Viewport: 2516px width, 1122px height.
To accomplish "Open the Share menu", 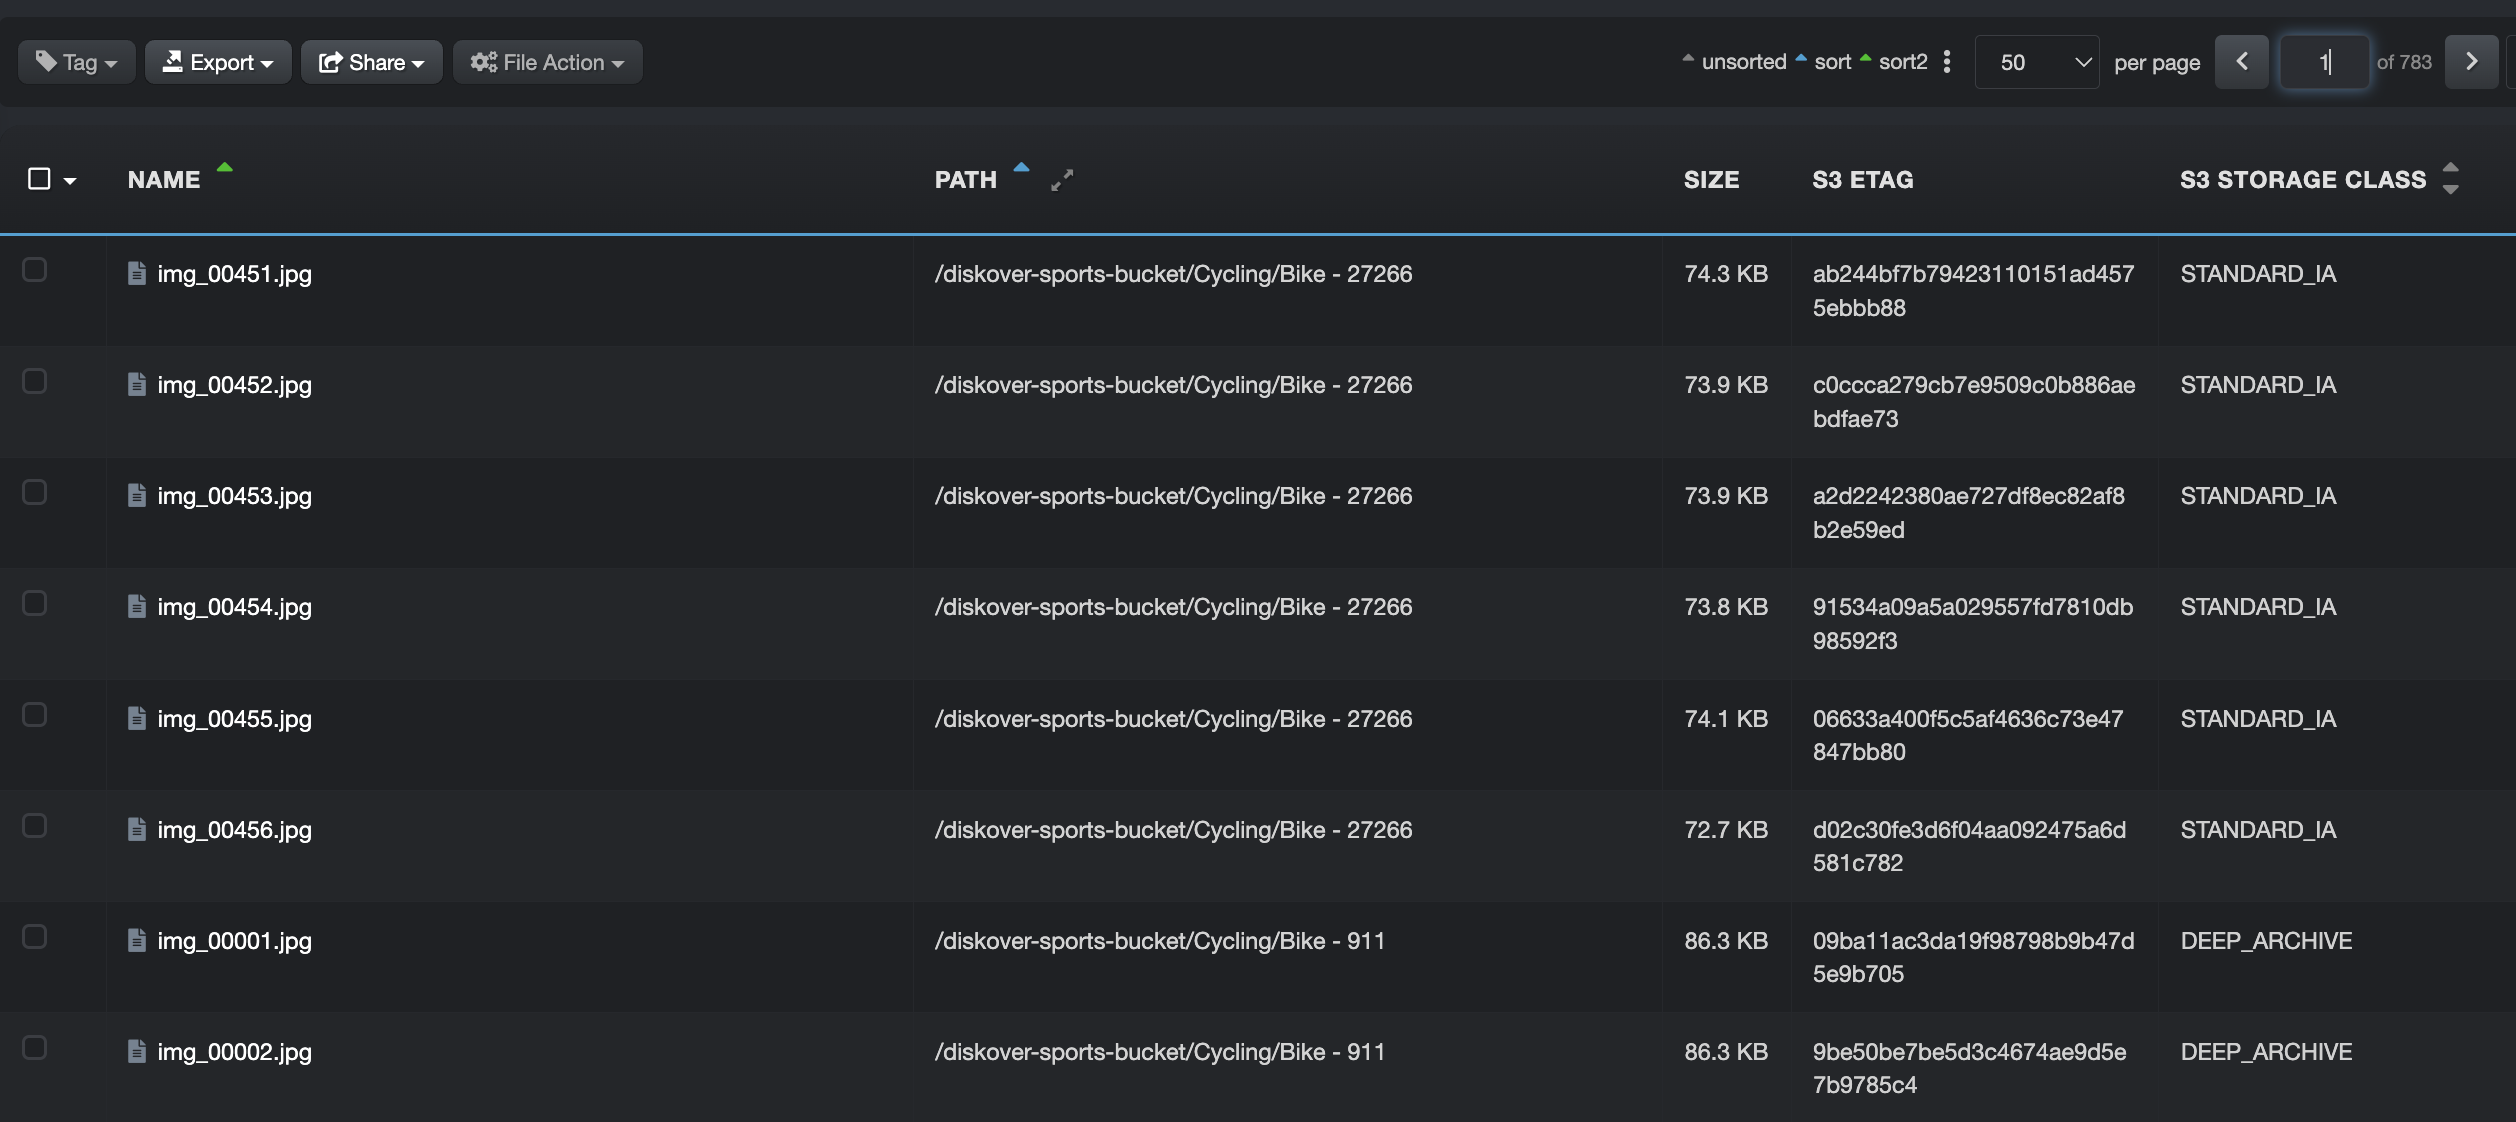I will (372, 62).
